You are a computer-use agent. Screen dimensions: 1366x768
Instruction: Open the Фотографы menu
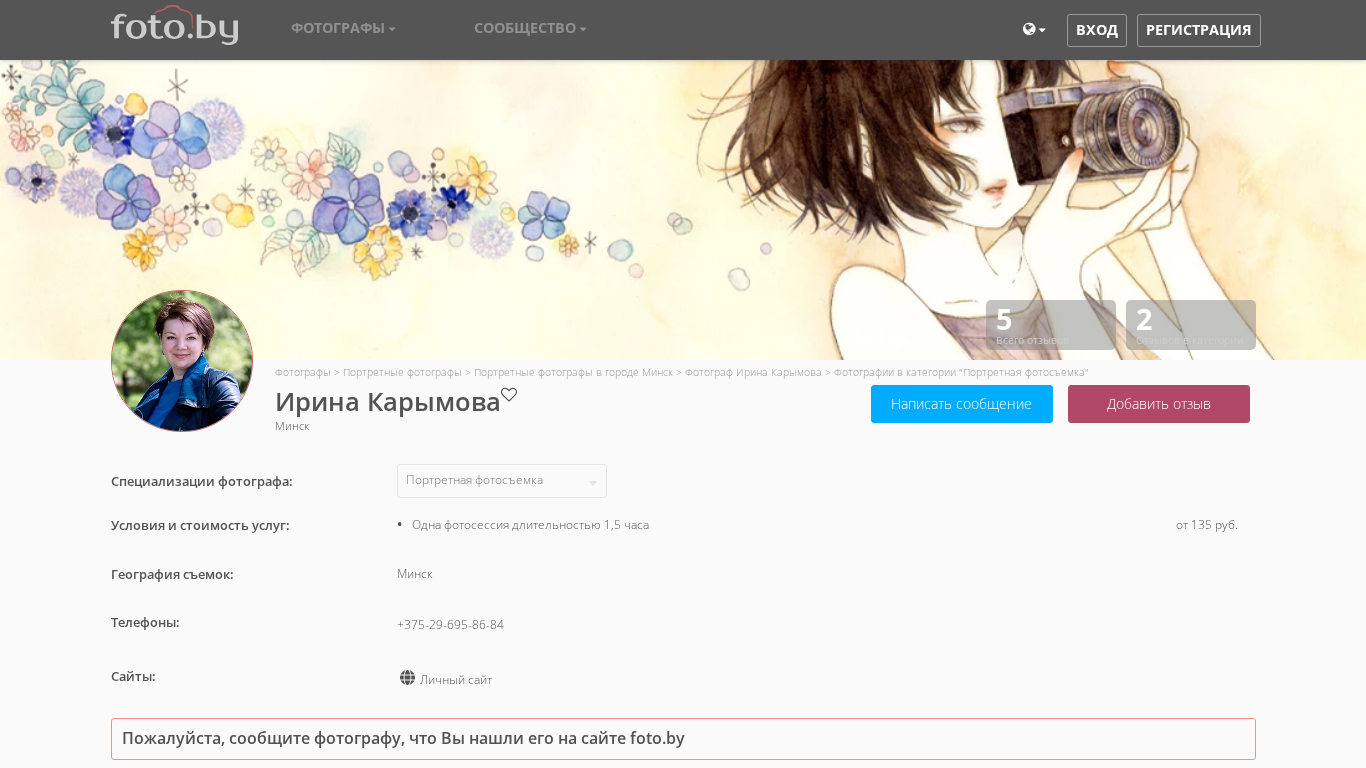(x=343, y=28)
